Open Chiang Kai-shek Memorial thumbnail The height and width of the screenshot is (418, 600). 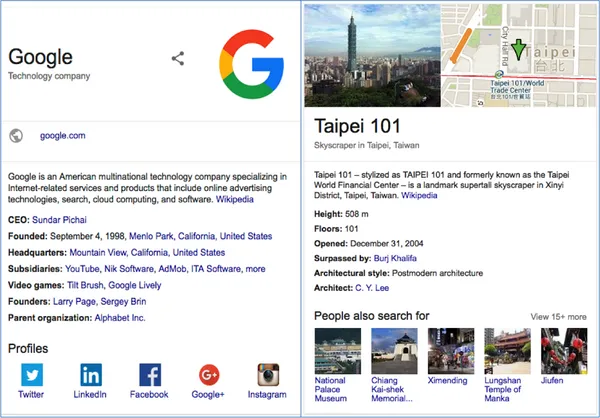pyautogui.click(x=394, y=351)
